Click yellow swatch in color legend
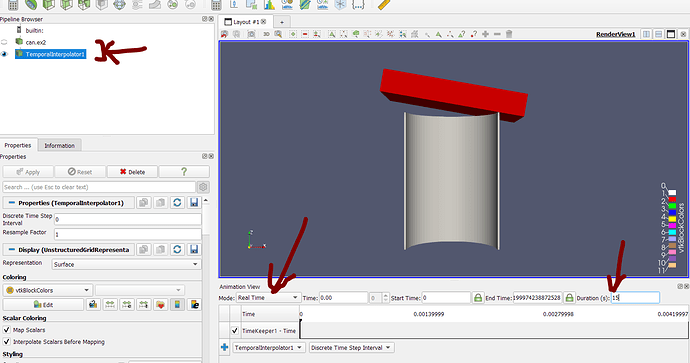This screenshot has width=690, height=363. tap(672, 219)
